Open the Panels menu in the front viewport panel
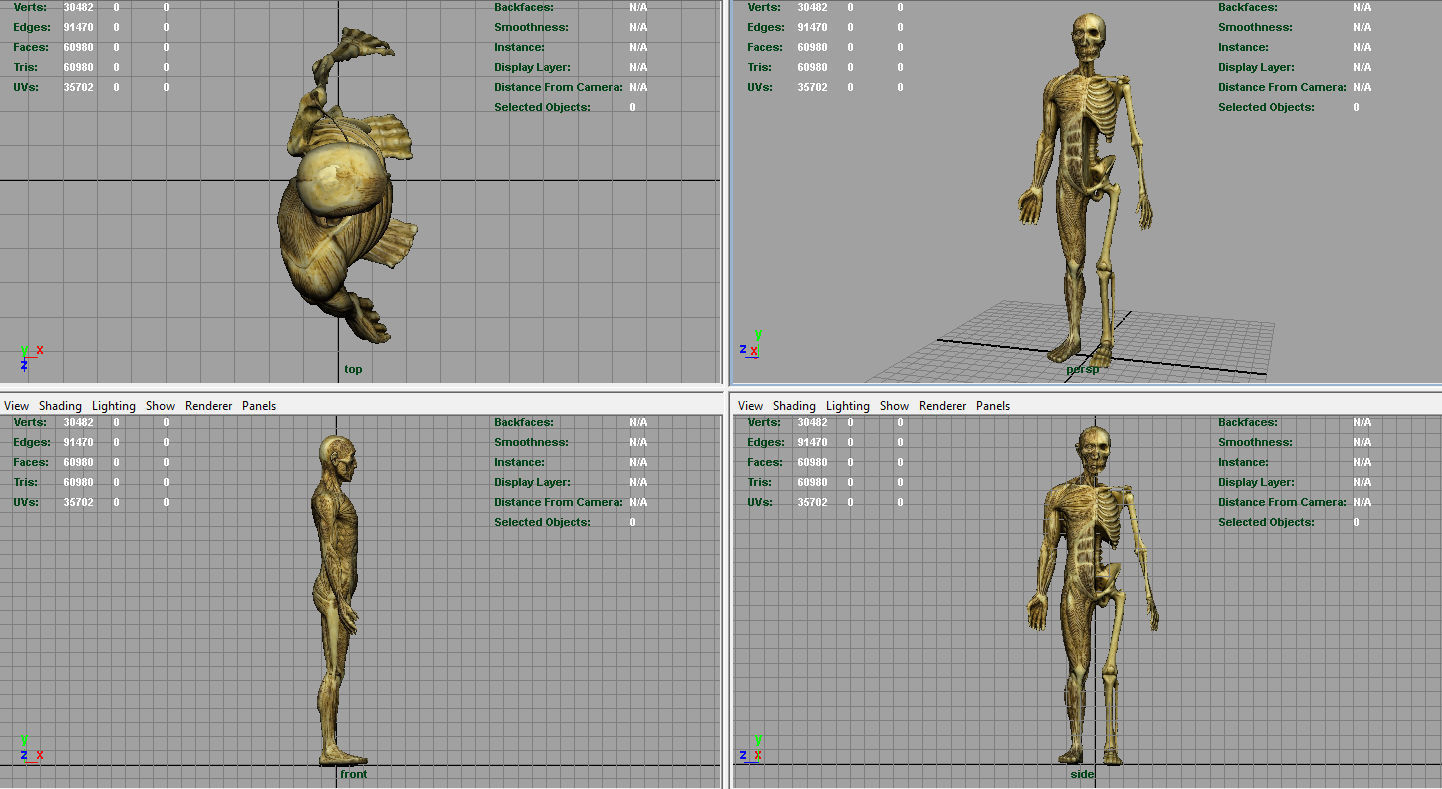 click(259, 406)
